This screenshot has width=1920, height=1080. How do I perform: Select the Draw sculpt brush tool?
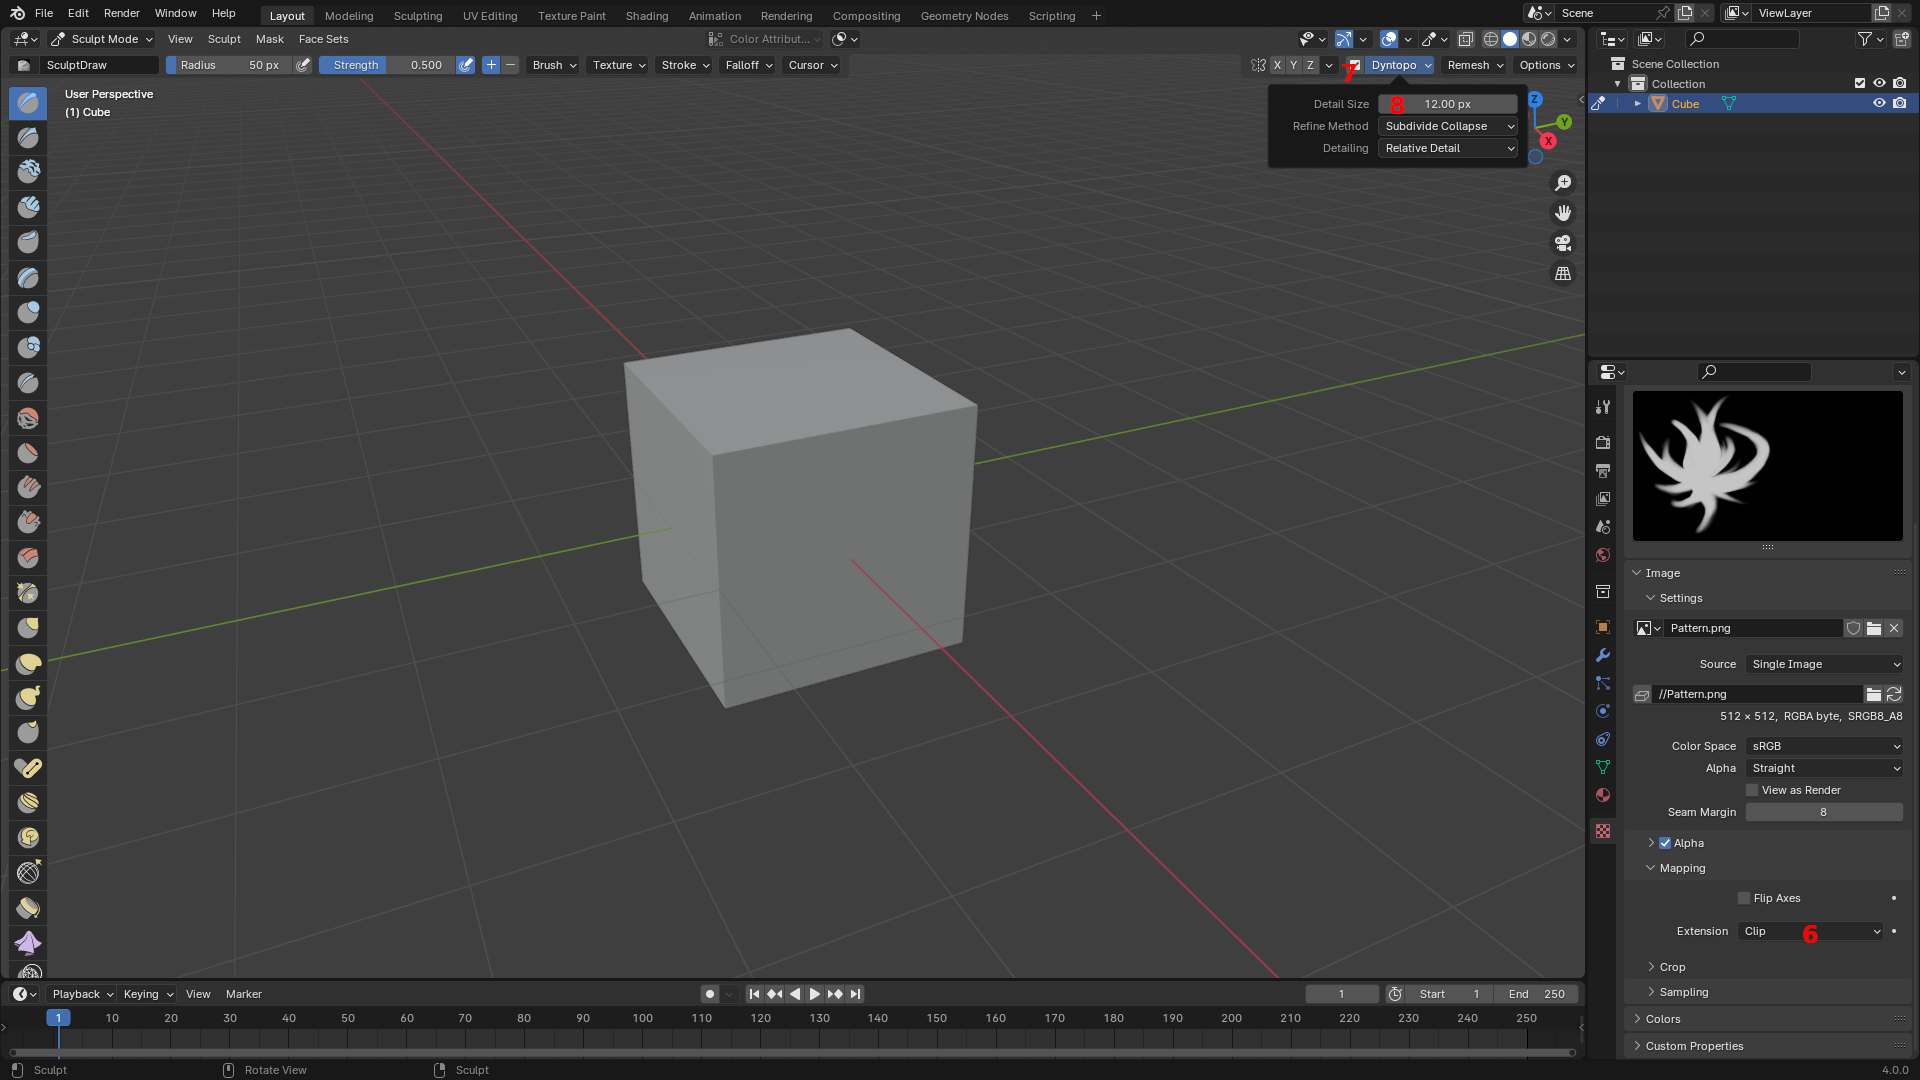(x=28, y=103)
